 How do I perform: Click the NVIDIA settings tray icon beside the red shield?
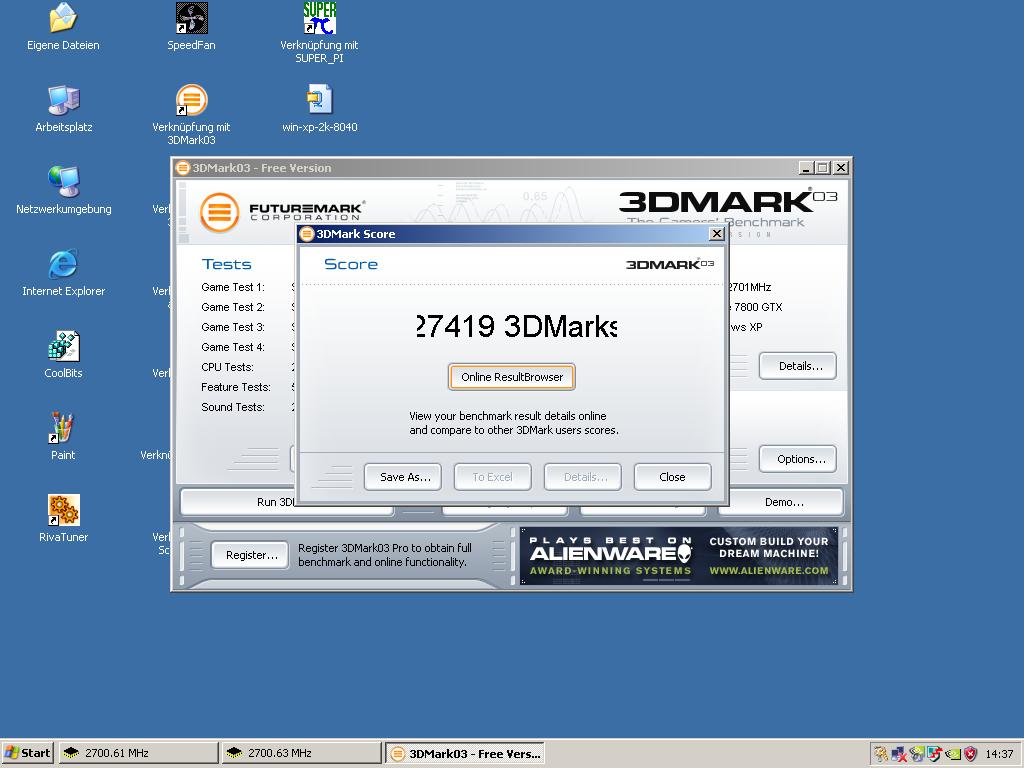coord(953,754)
